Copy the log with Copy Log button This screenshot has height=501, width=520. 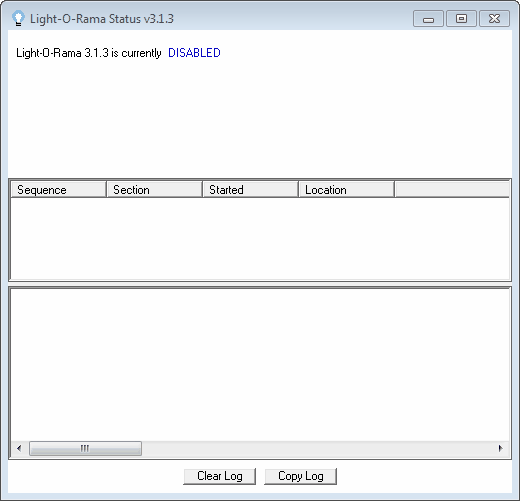pos(301,476)
